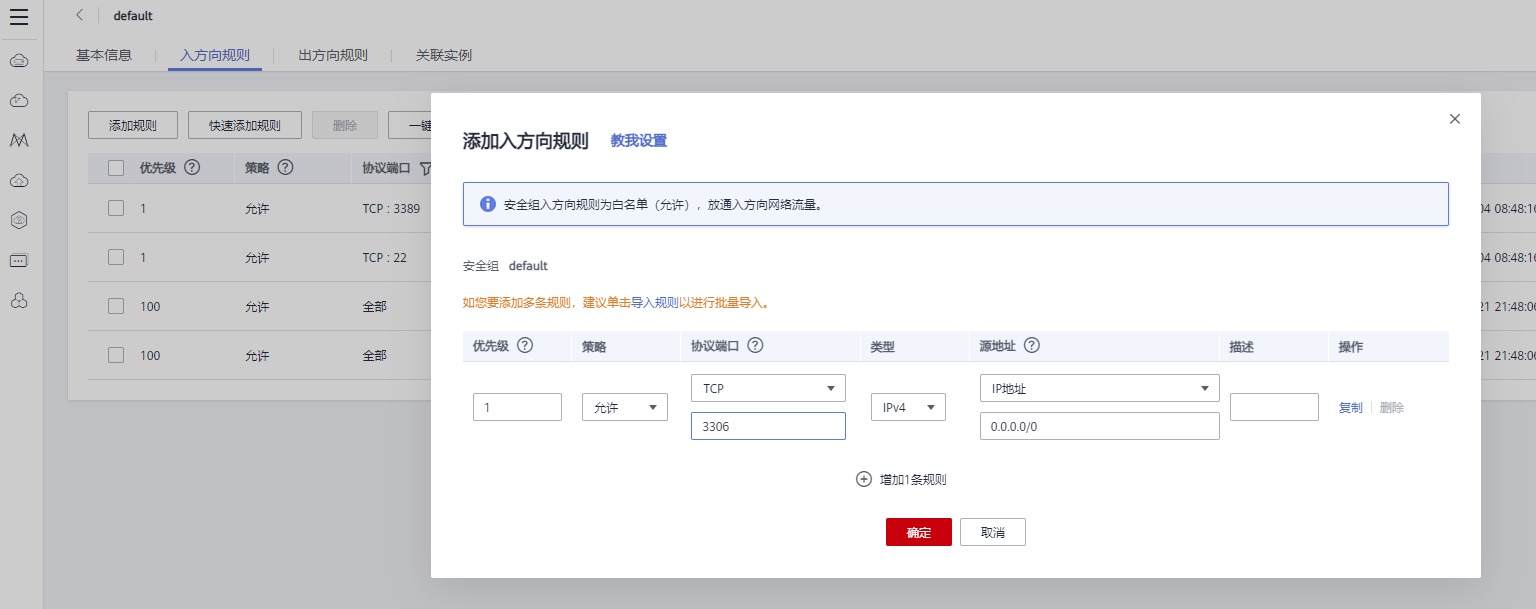Image resolution: width=1536 pixels, height=609 pixels.
Task: Switch to the 入方向规则 tab
Action: pos(215,55)
